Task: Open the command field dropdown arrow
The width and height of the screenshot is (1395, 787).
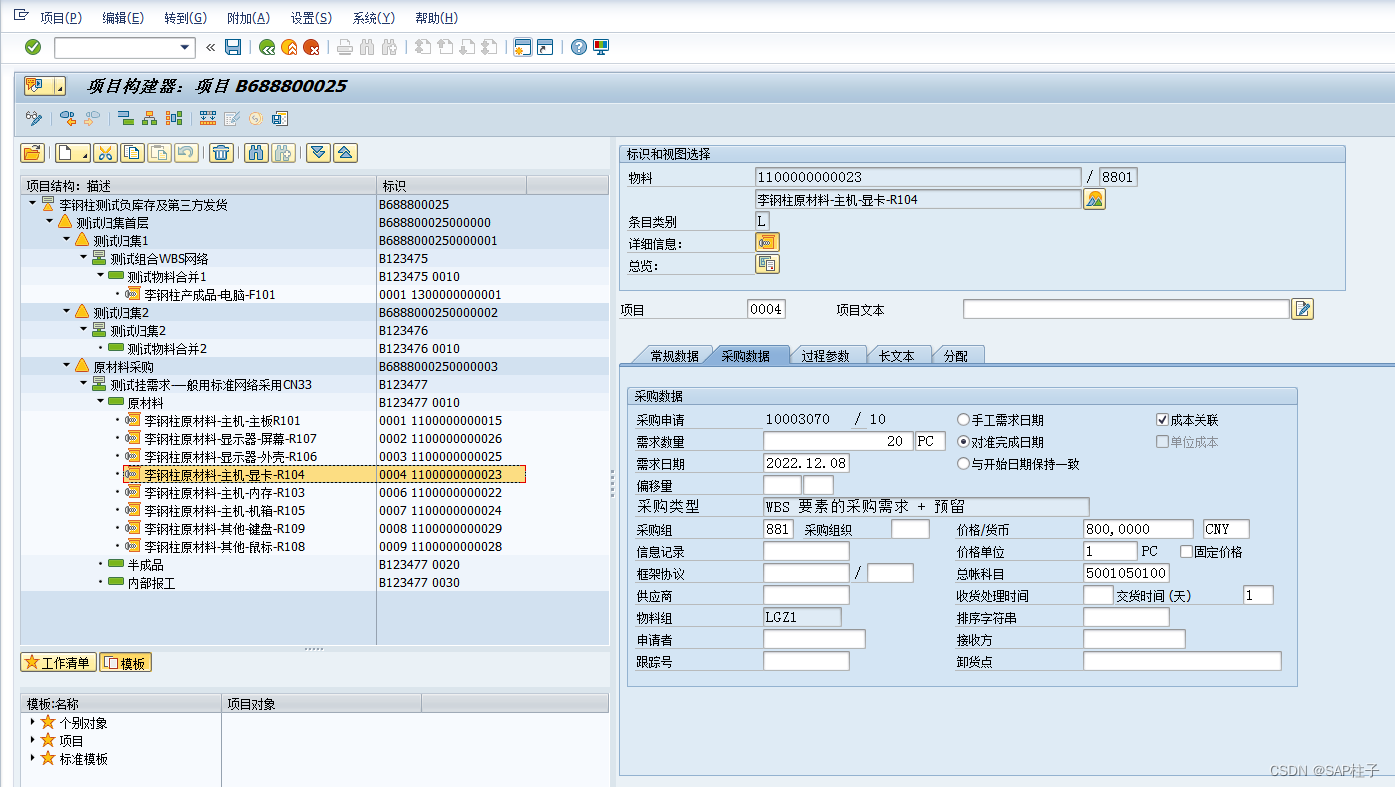Action: pos(185,47)
